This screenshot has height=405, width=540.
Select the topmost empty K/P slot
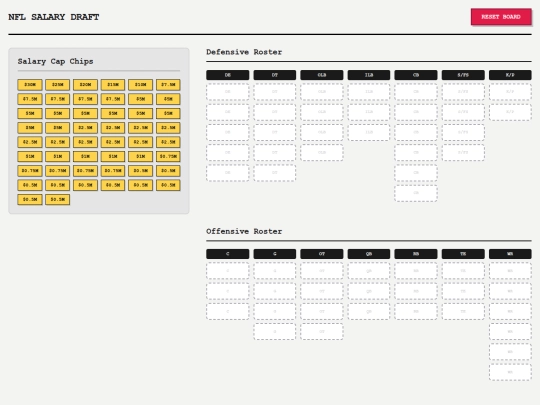(510, 92)
